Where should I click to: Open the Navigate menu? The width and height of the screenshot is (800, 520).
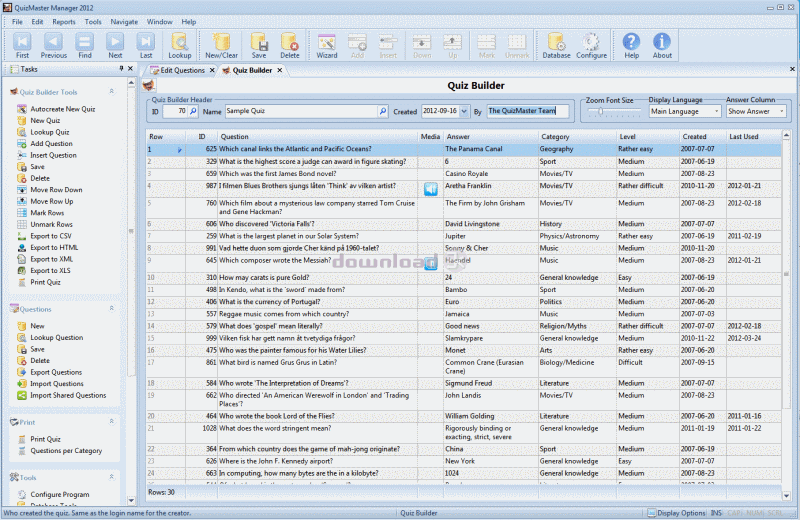[x=124, y=22]
